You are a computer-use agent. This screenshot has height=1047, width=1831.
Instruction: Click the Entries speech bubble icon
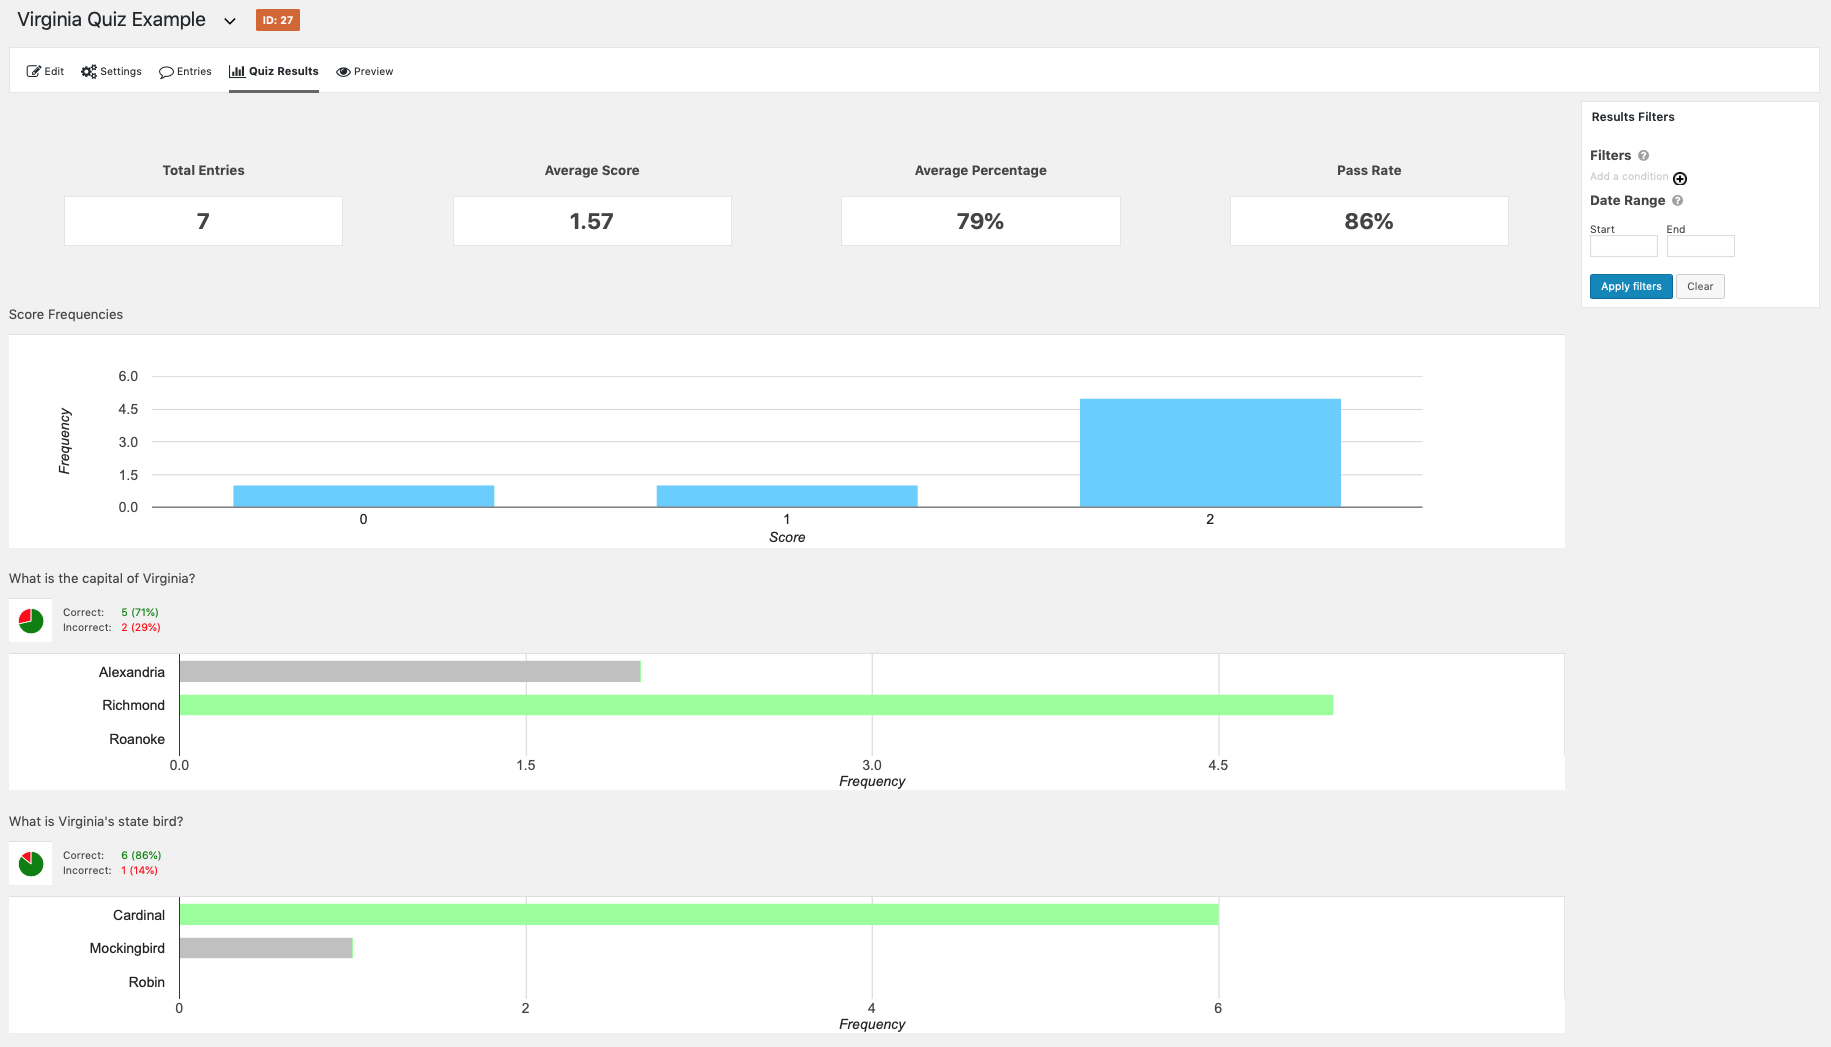[x=166, y=72]
